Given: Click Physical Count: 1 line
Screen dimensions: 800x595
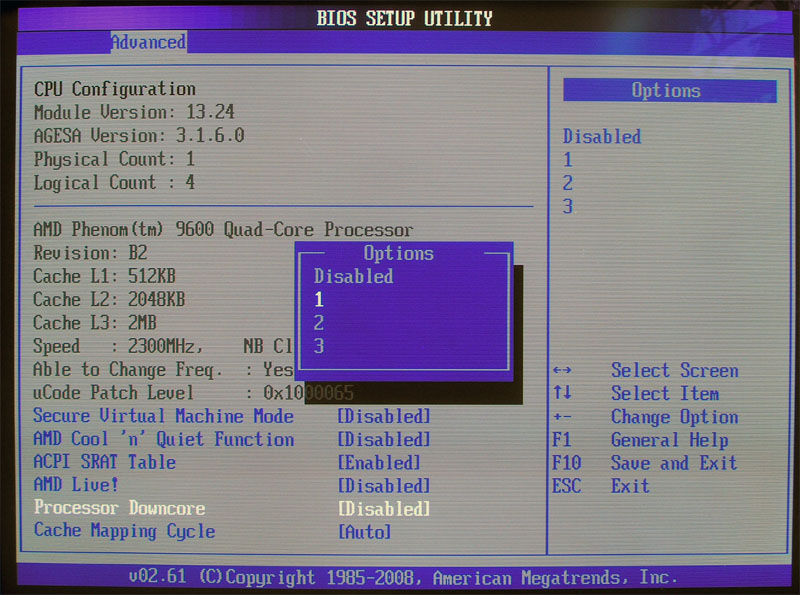Looking at the screenshot, I should [114, 159].
